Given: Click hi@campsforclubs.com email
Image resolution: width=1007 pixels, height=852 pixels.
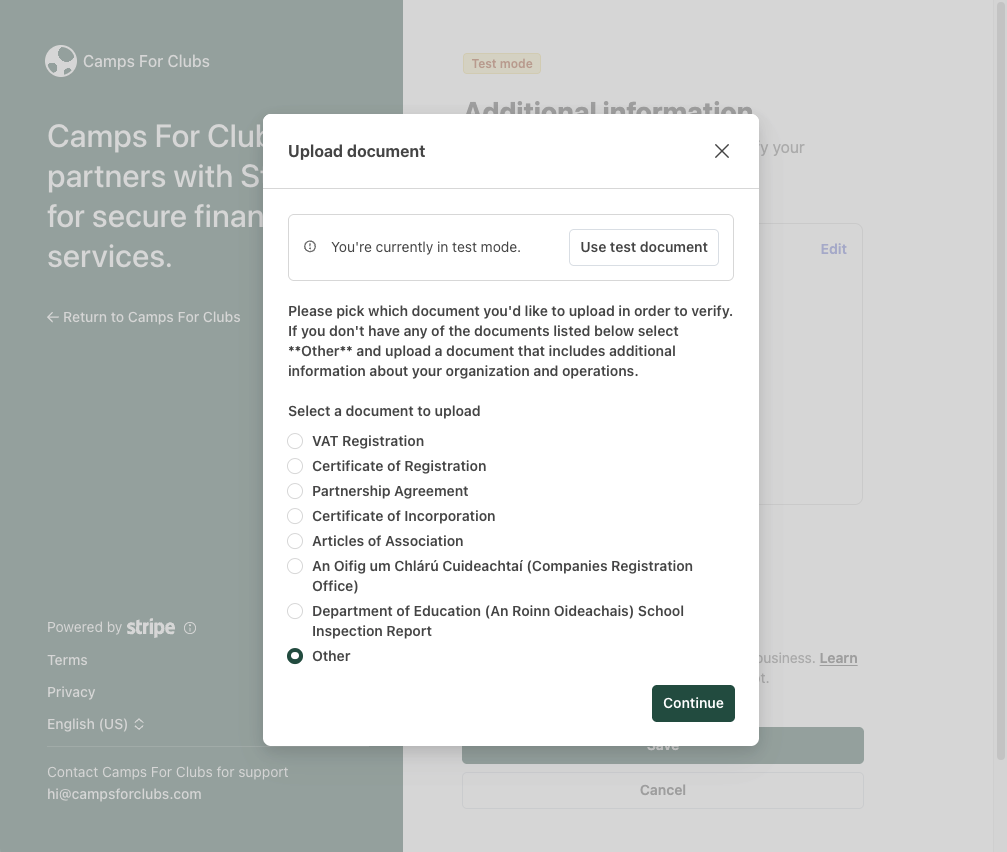Looking at the screenshot, I should 124,794.
